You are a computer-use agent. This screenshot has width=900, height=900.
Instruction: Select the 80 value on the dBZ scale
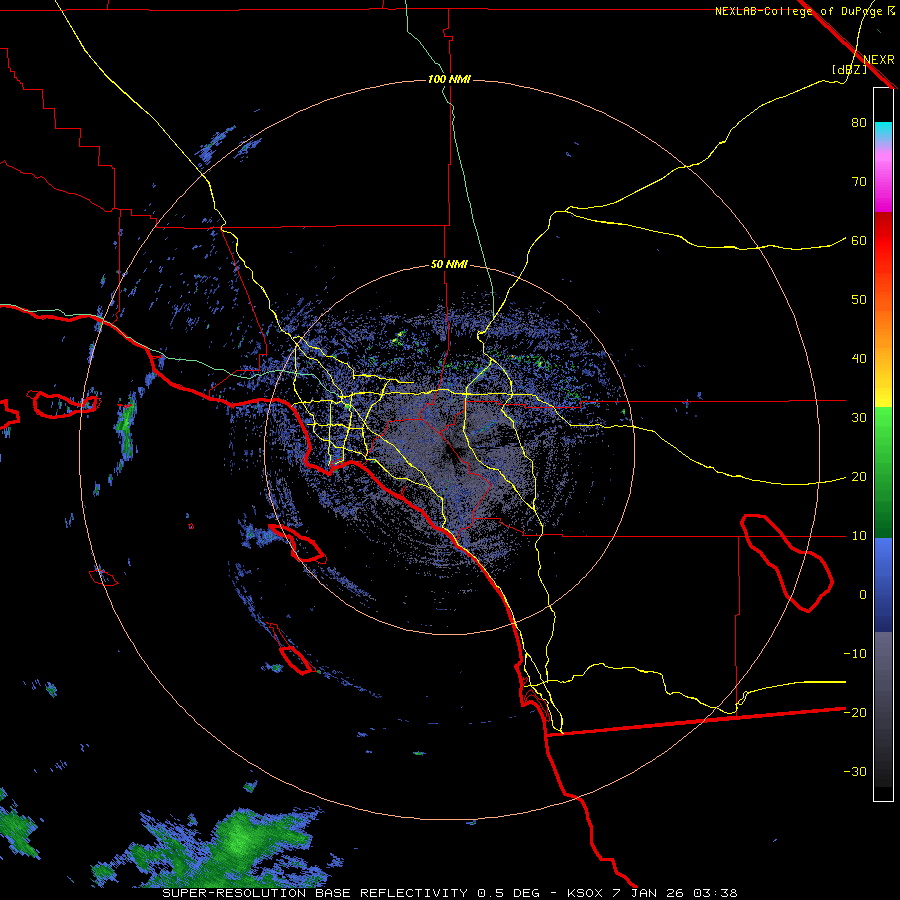[859, 123]
